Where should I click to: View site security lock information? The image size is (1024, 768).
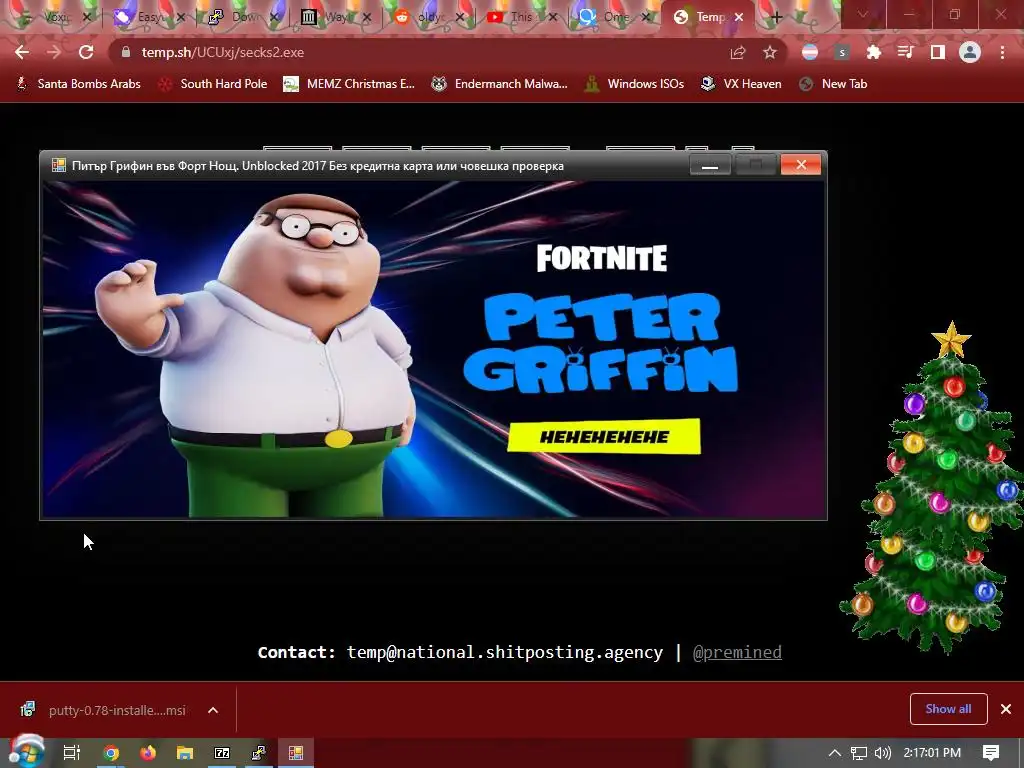126,52
